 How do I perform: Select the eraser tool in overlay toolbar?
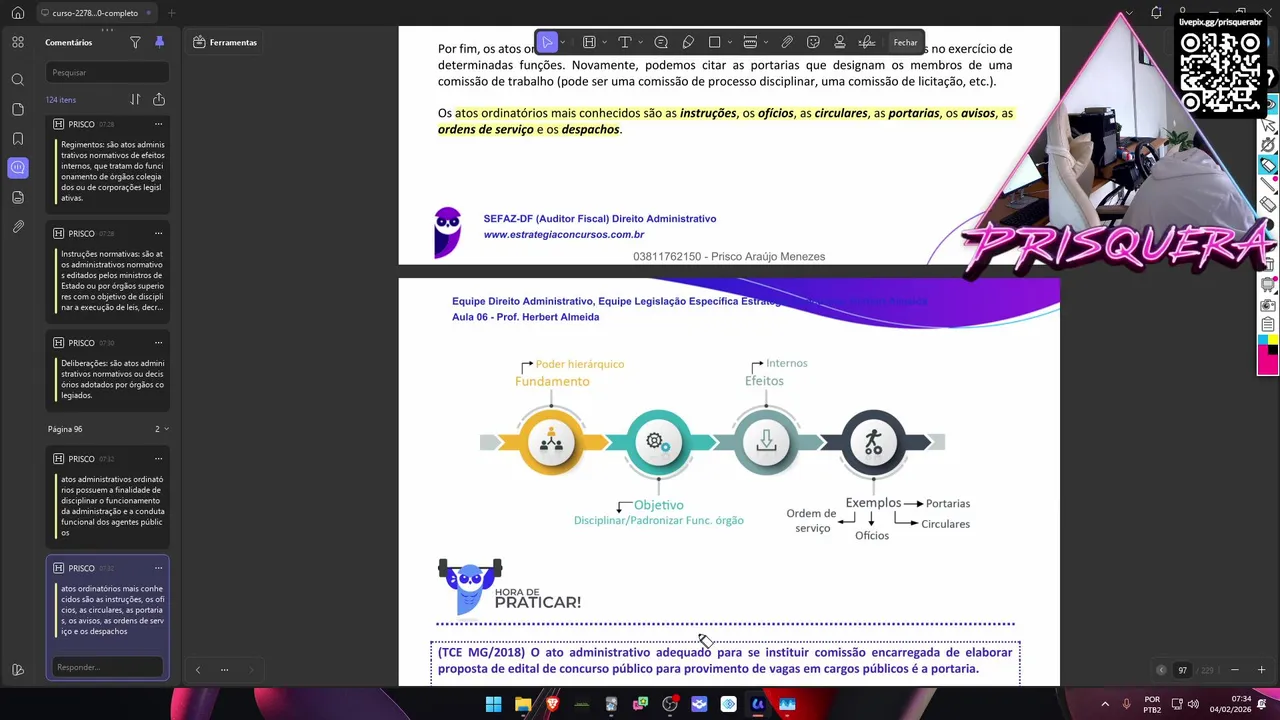click(x=1268, y=204)
